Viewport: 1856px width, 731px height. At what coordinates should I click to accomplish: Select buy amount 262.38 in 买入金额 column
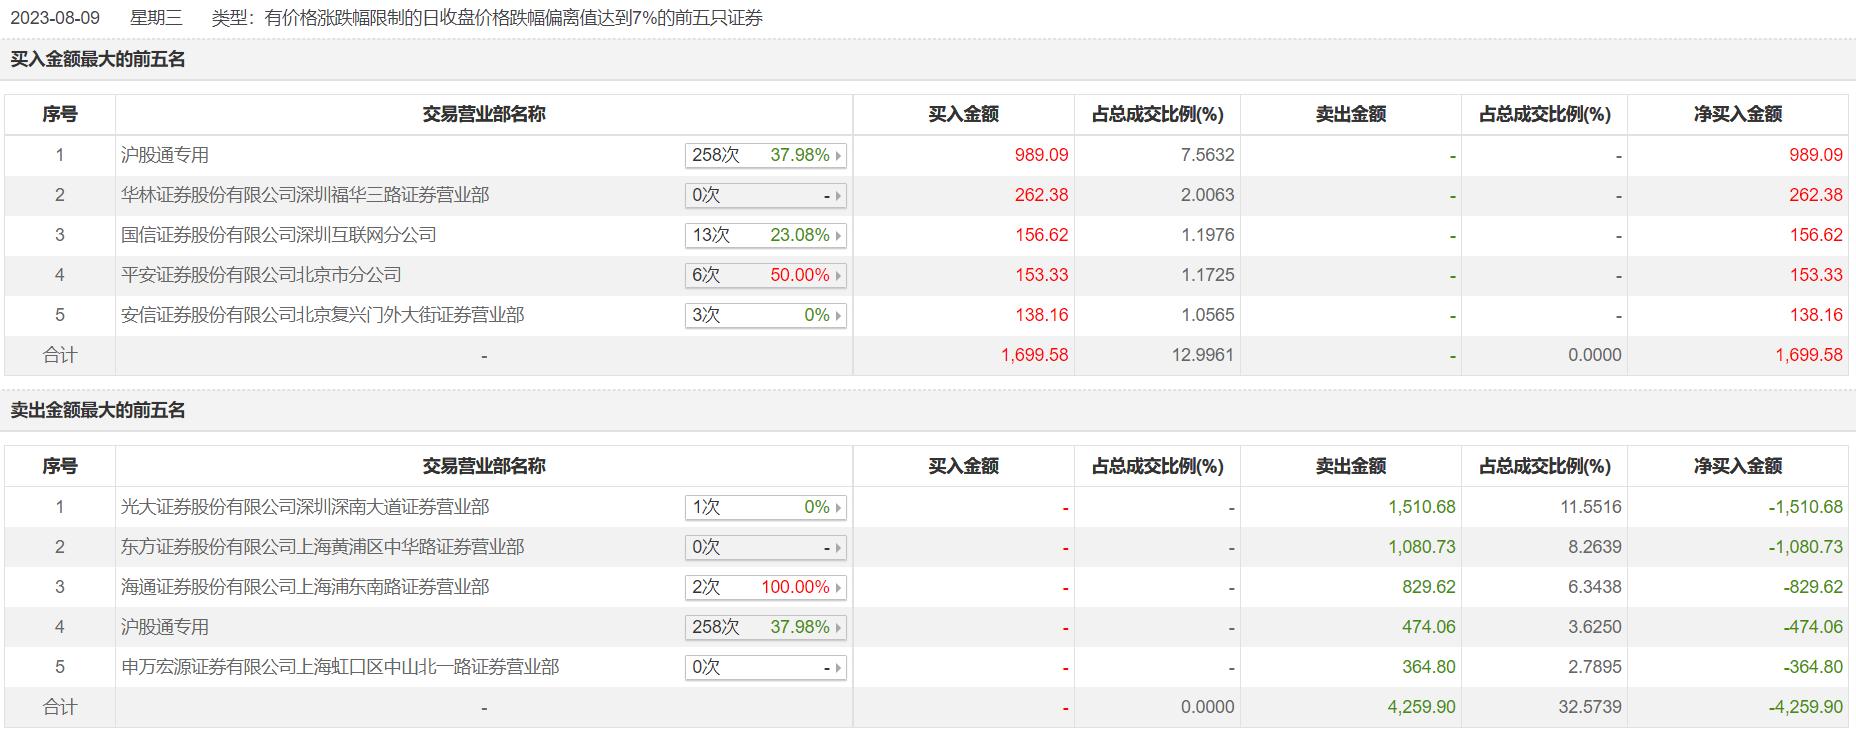click(x=1041, y=195)
